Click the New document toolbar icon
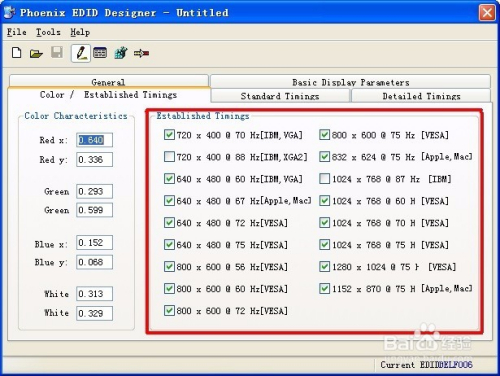Viewport: 500px width, 376px height. tap(16, 53)
